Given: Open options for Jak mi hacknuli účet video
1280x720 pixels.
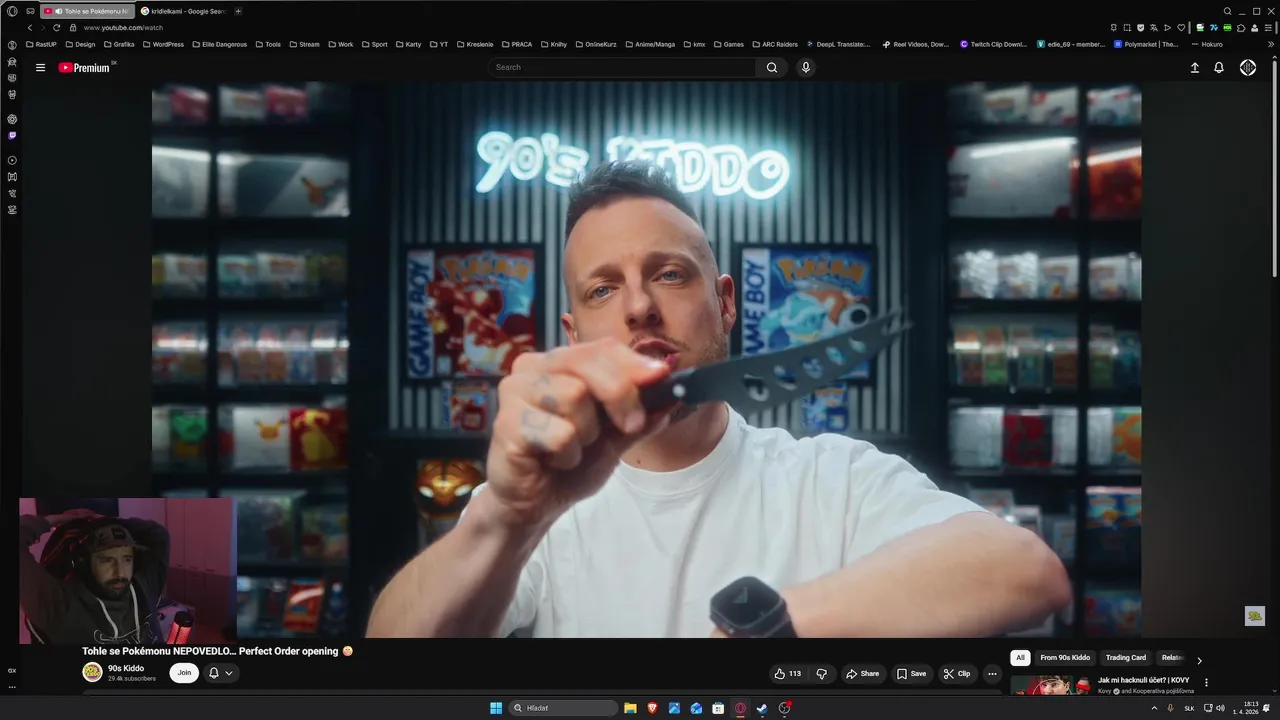Looking at the screenshot, I should (x=1206, y=683).
